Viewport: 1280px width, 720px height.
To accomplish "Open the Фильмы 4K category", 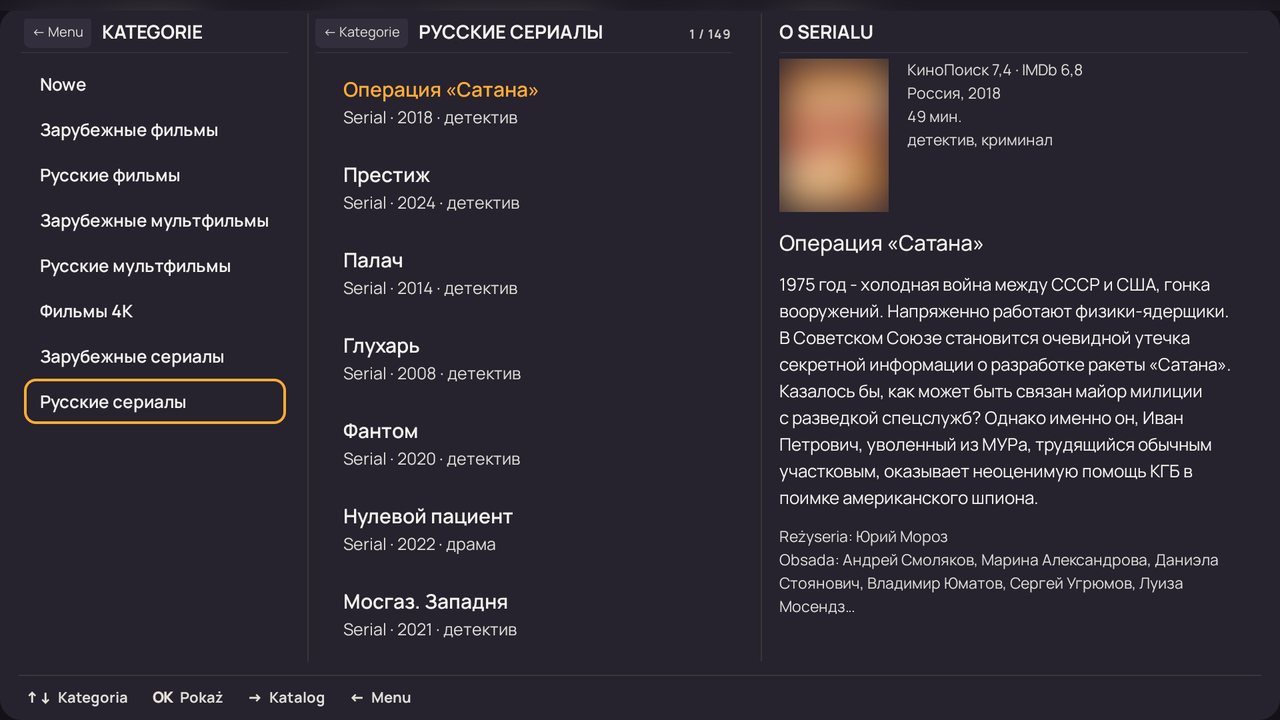I will (x=155, y=311).
